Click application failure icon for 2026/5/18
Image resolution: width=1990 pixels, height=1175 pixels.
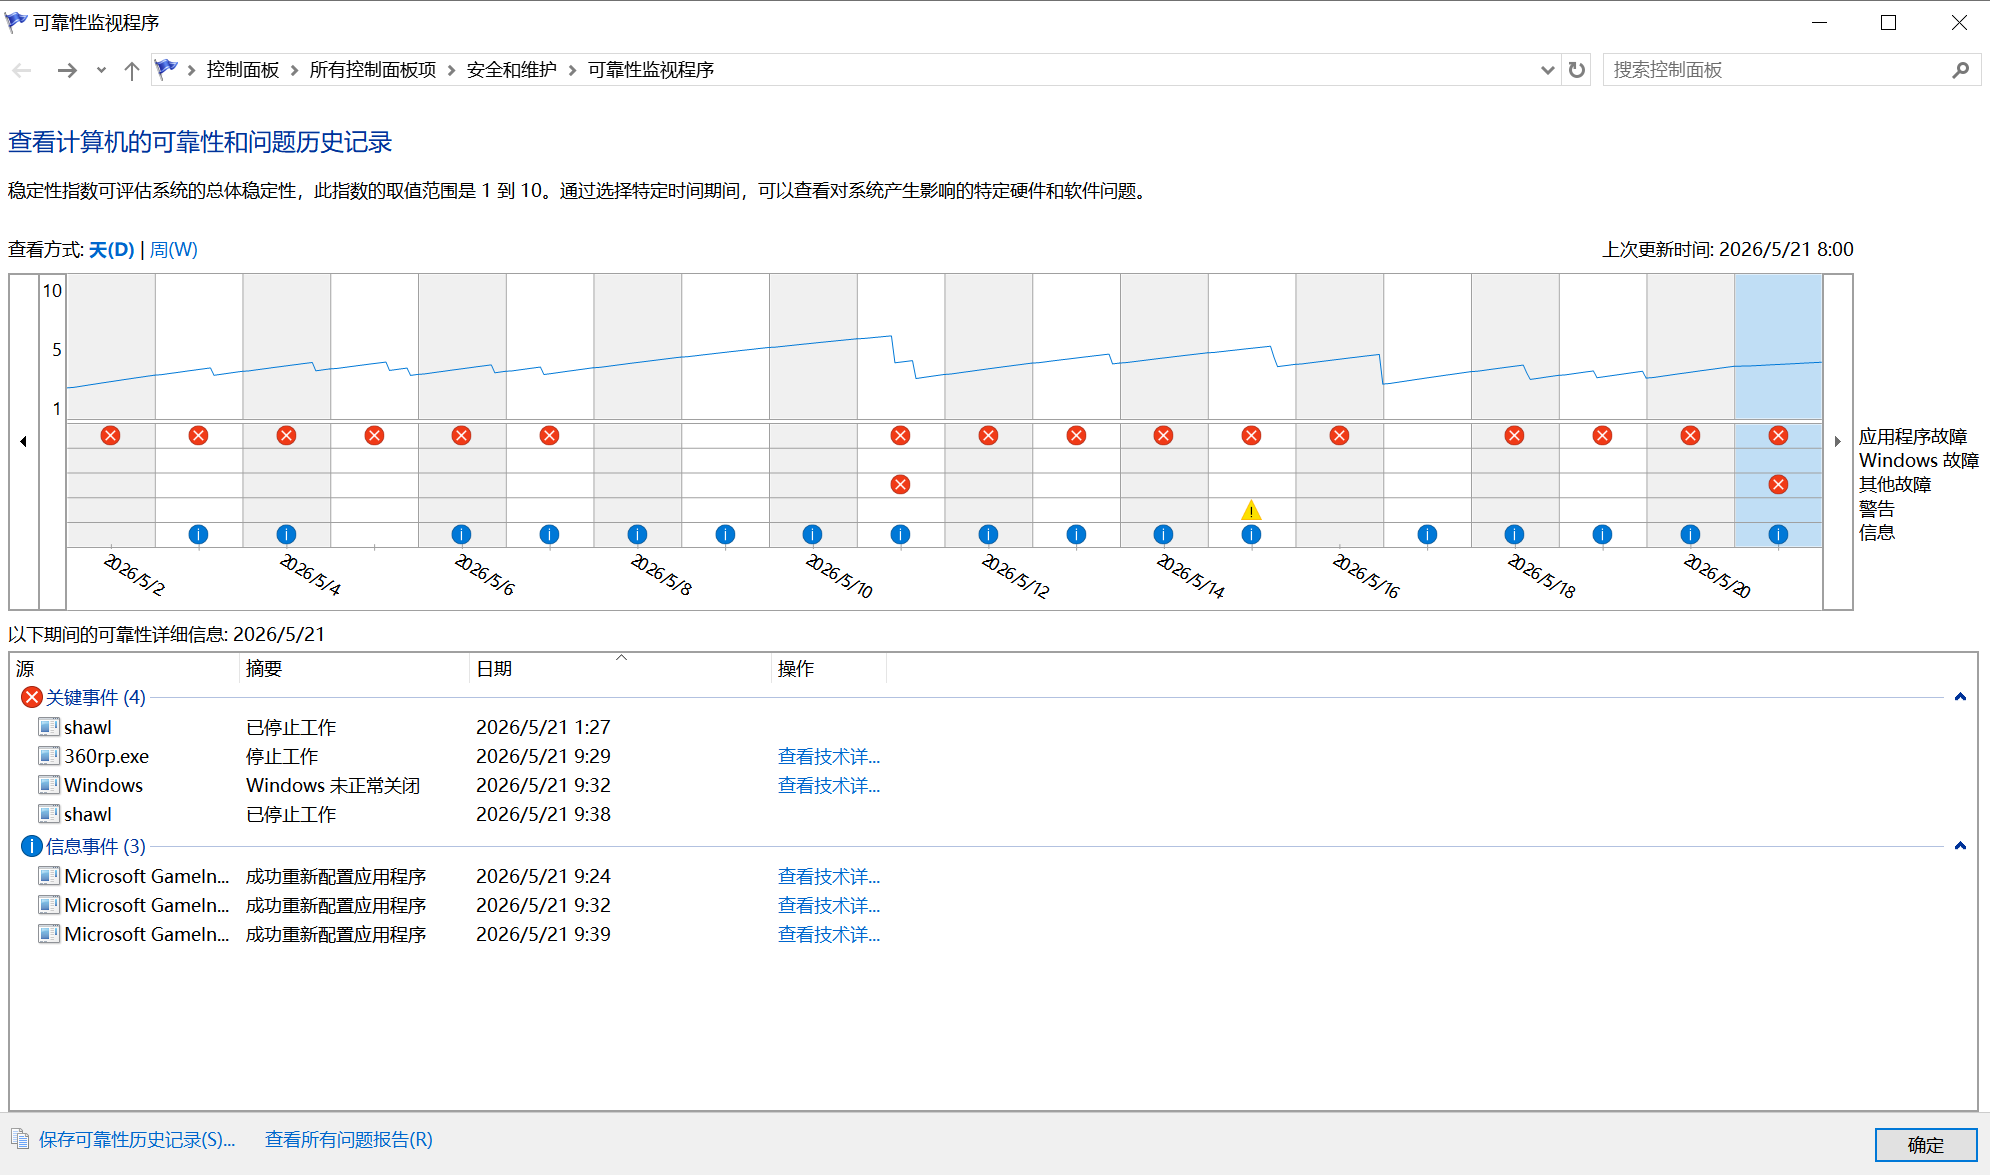tap(1514, 435)
